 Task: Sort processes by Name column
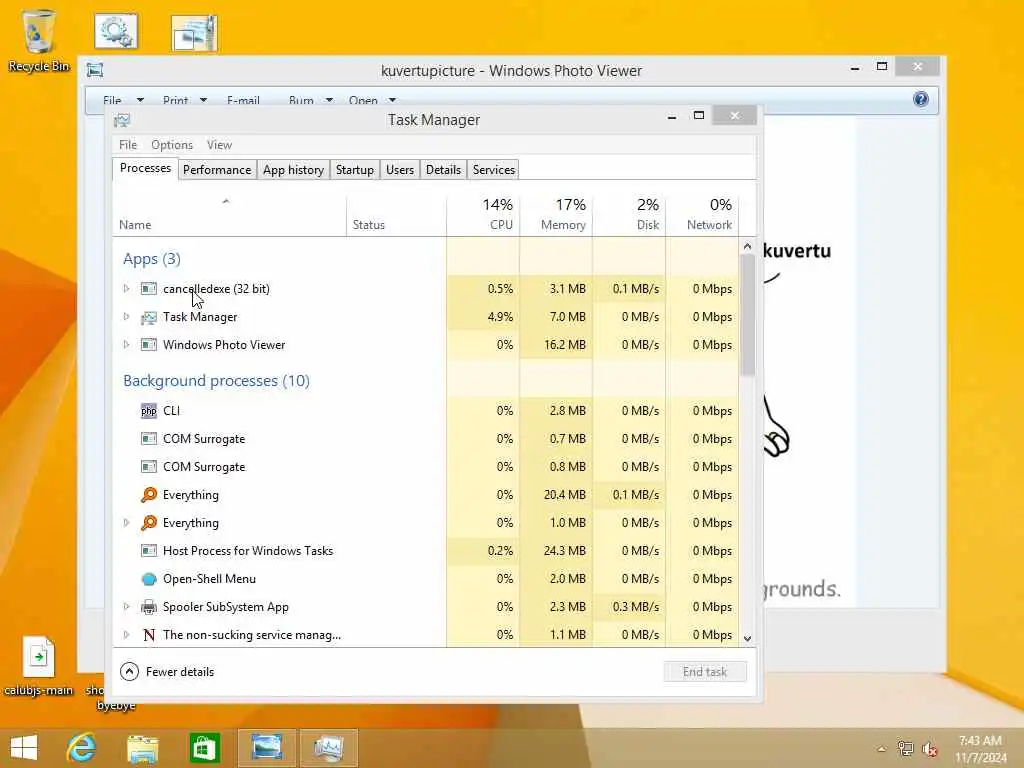(229, 216)
